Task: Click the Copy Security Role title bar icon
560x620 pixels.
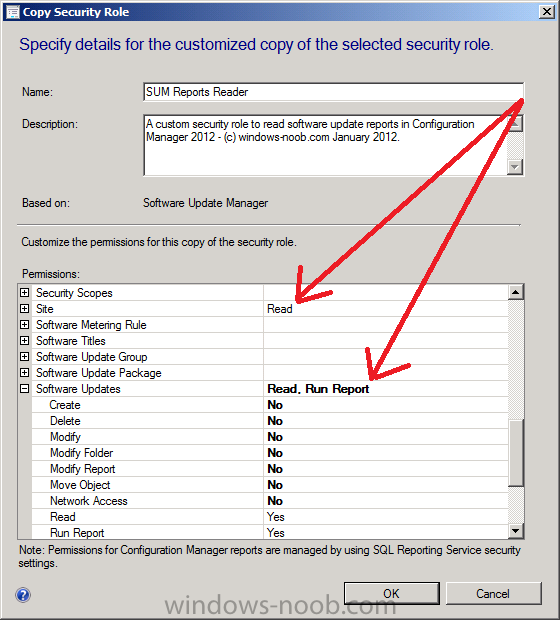Action: 13,12
